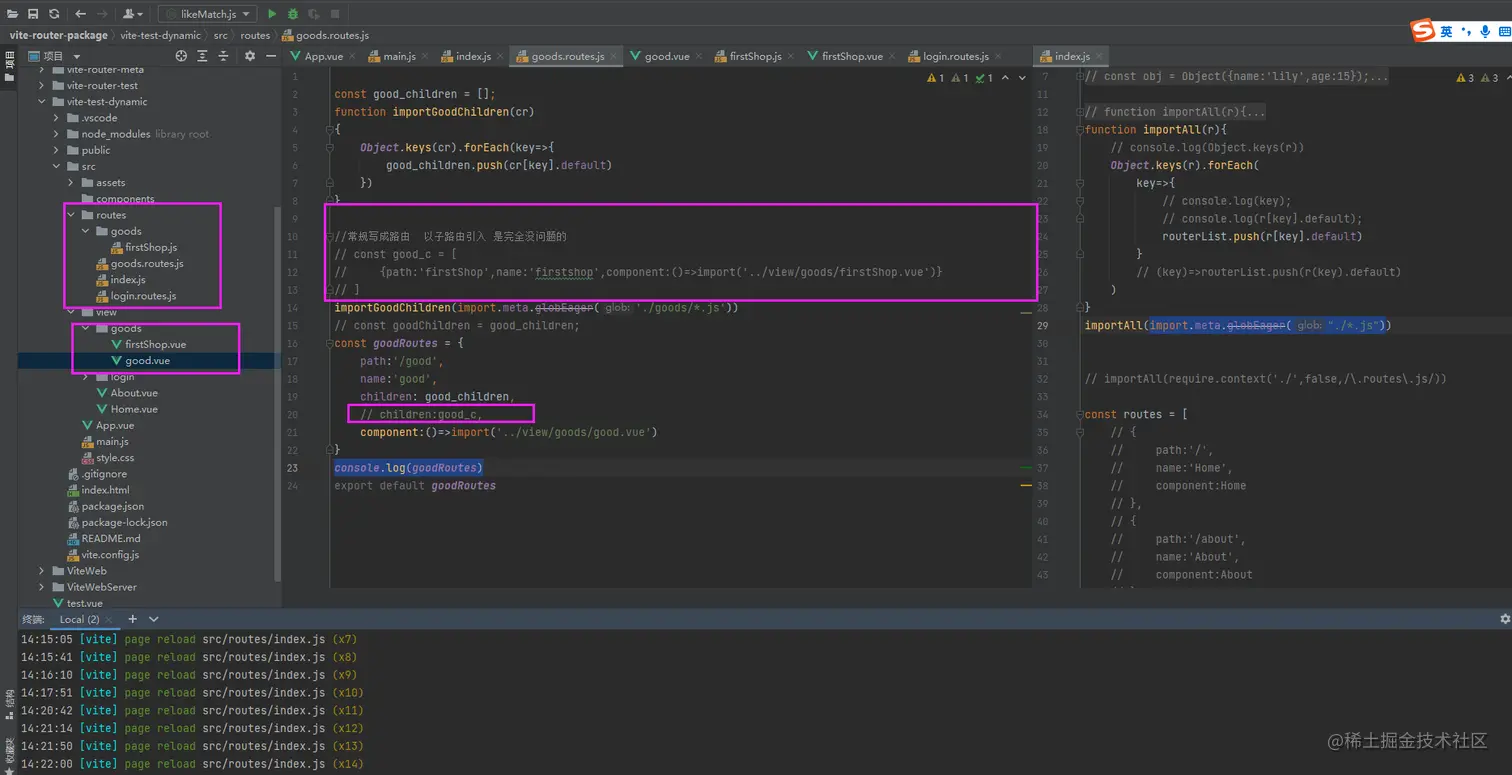
Task: Collapse all in project tree
Action: 222,56
